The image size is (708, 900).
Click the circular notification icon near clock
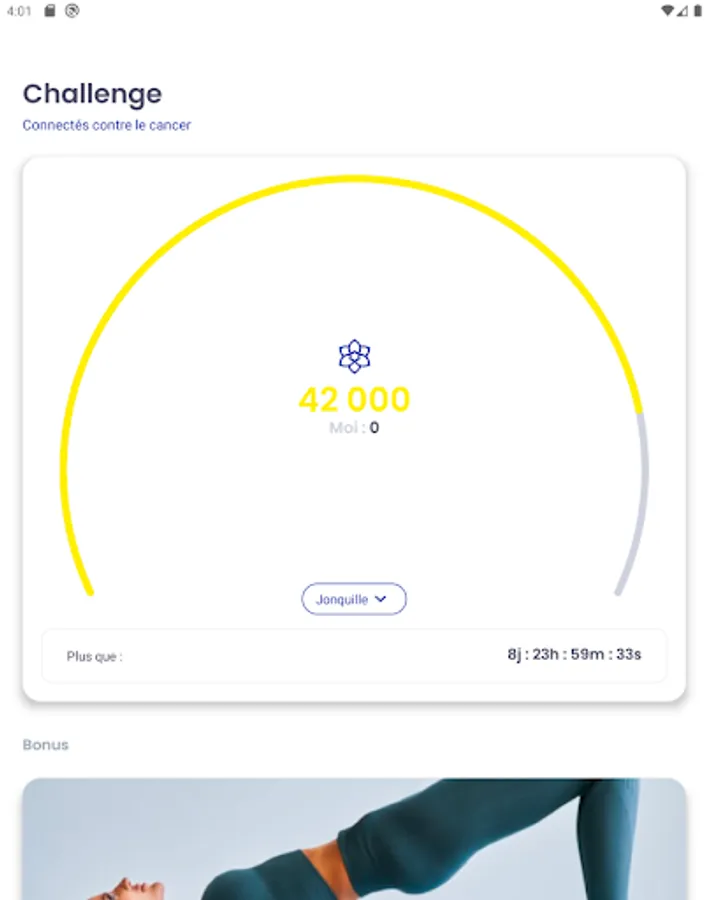72,11
